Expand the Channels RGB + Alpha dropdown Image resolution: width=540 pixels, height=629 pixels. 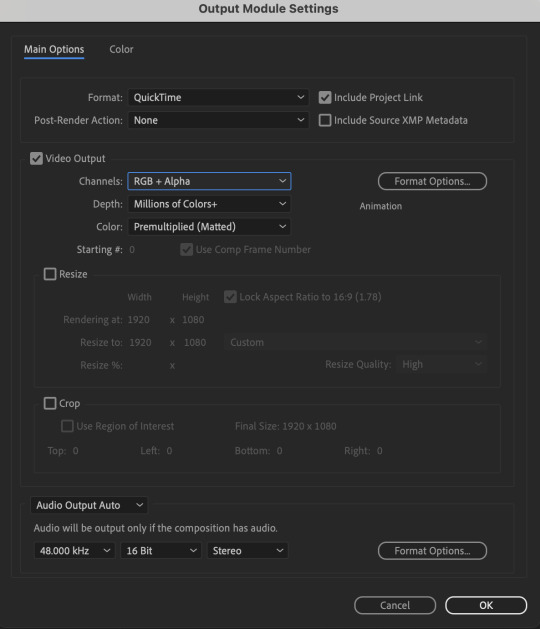pyautogui.click(x=209, y=181)
